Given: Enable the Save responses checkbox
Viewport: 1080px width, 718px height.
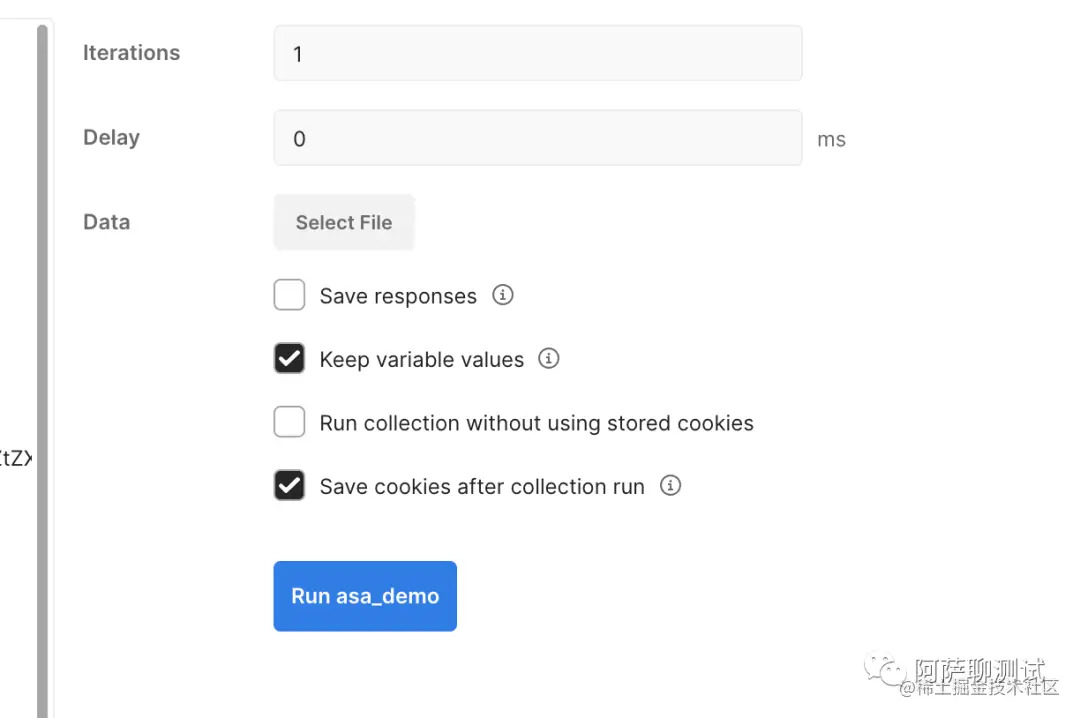Looking at the screenshot, I should click(x=290, y=296).
